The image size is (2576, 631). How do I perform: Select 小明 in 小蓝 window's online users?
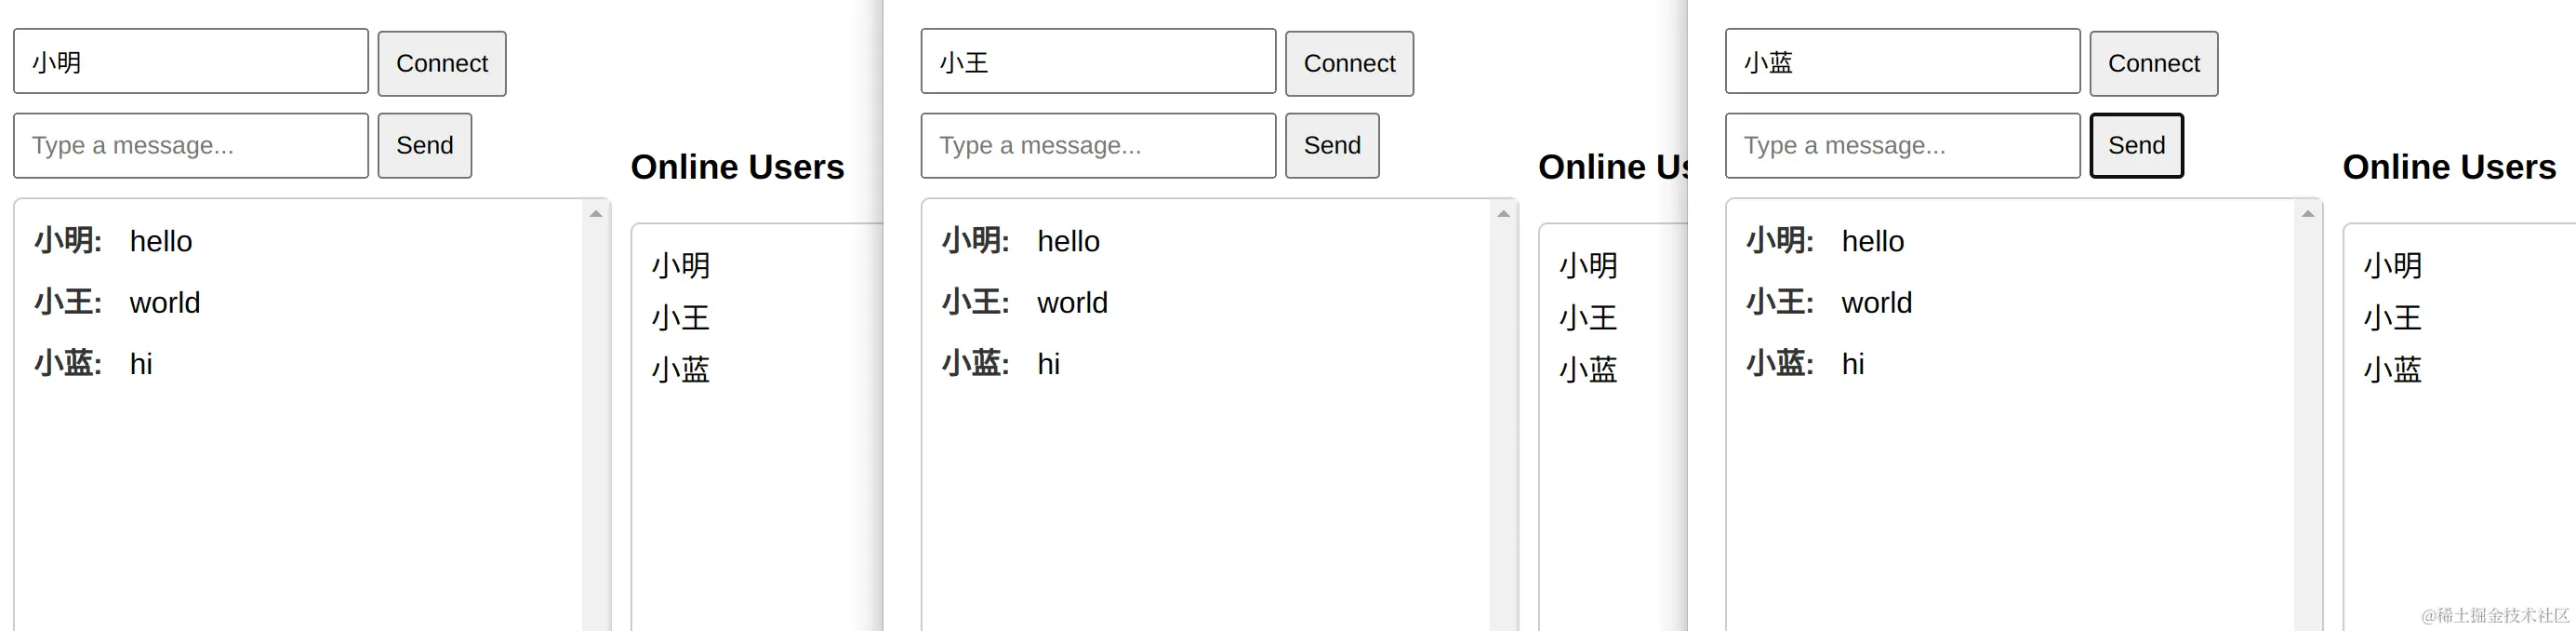2393,266
